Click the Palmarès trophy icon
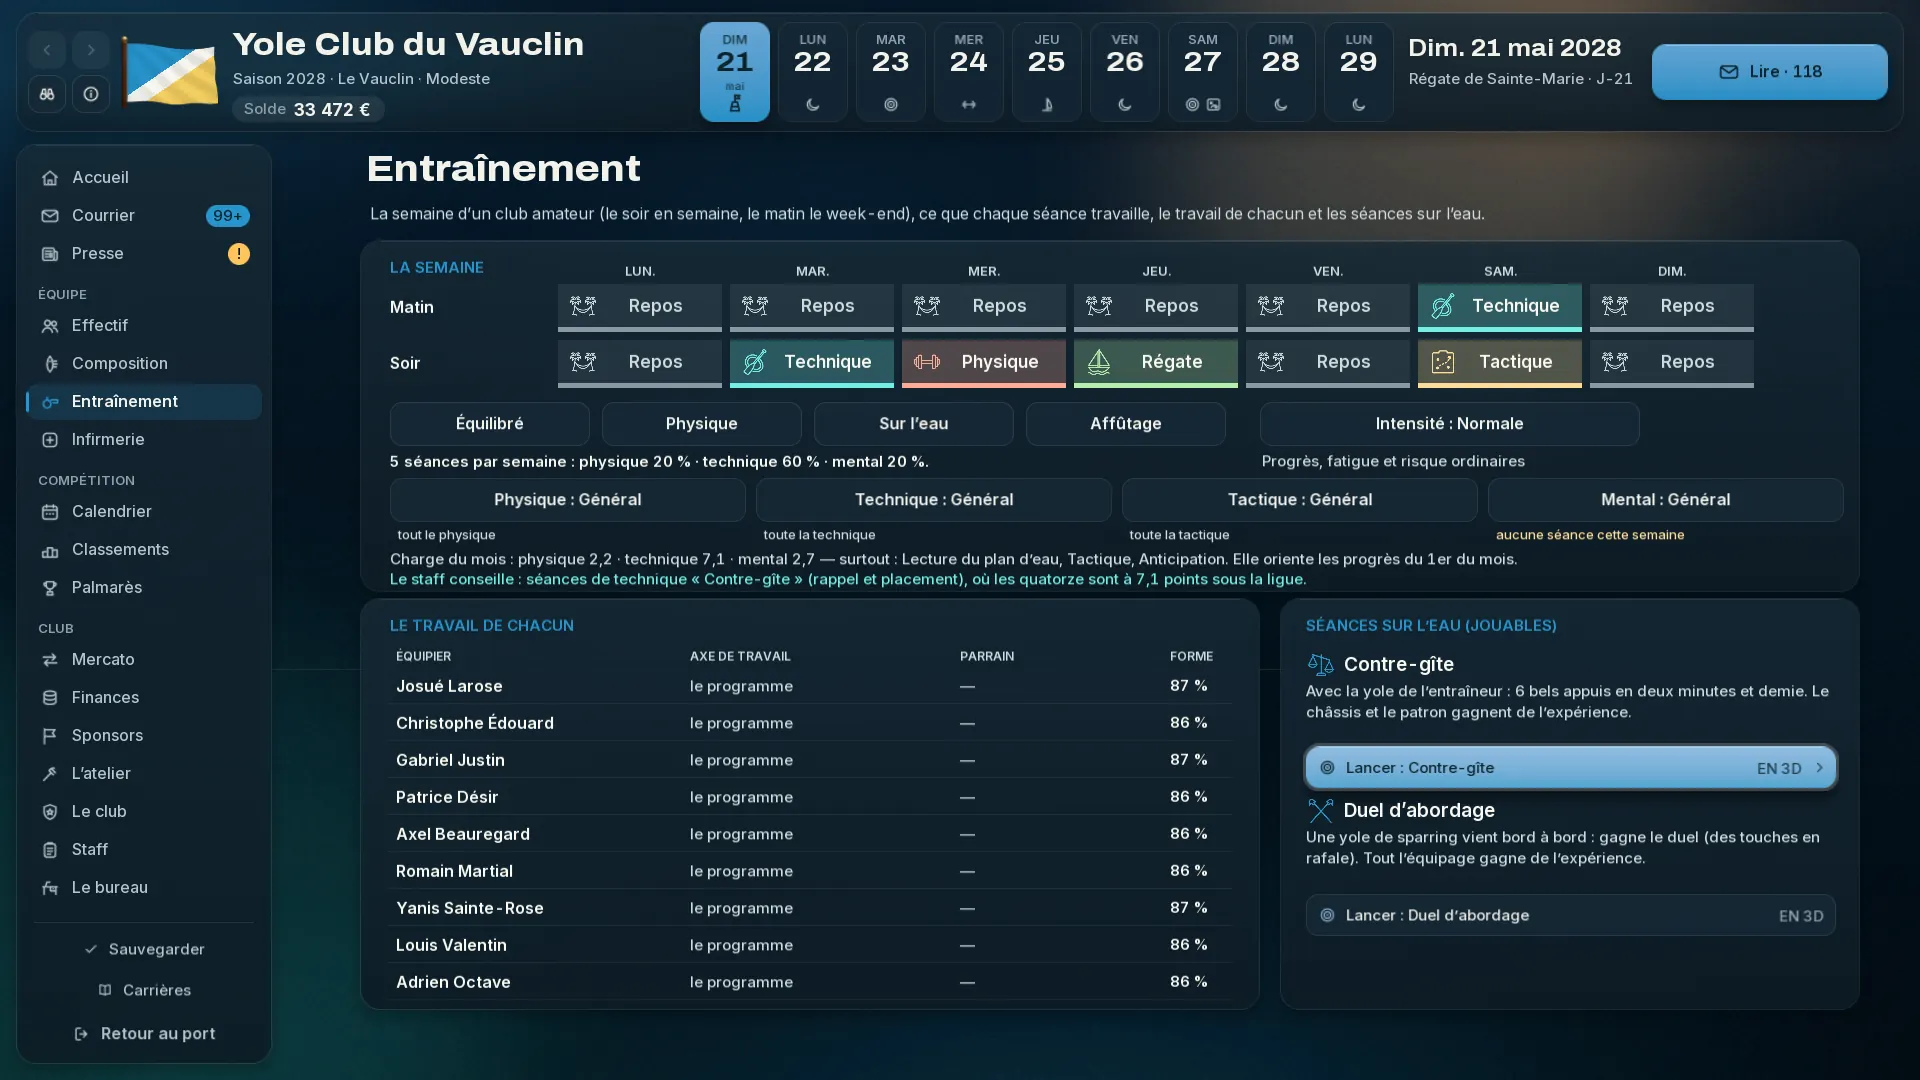Screen dimensions: 1920x1080 (x=50, y=588)
